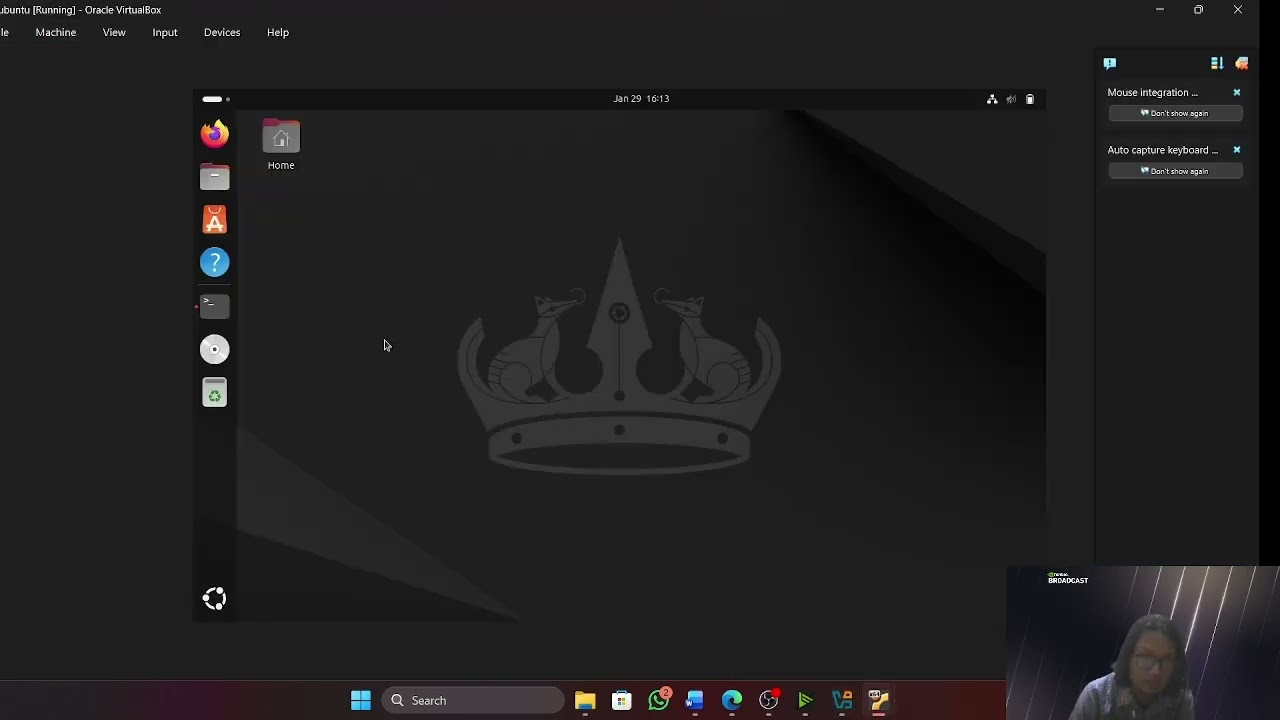Image resolution: width=1280 pixels, height=720 pixels.
Task: Click the Mouse integration notification text
Action: click(1152, 92)
